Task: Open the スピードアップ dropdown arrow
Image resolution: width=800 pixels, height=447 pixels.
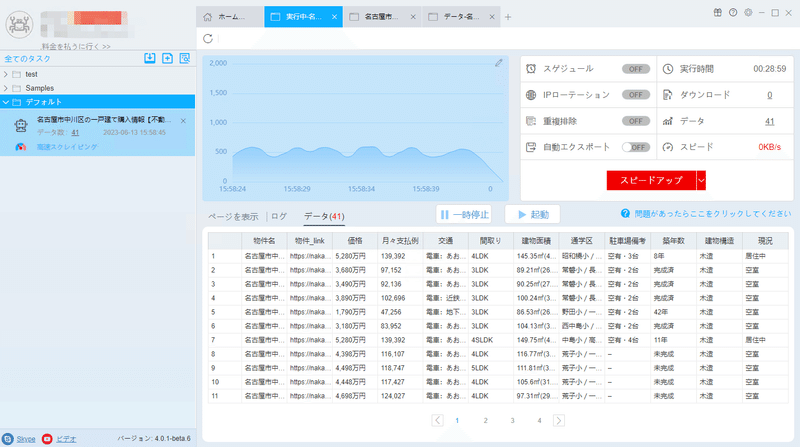Action: (701, 180)
